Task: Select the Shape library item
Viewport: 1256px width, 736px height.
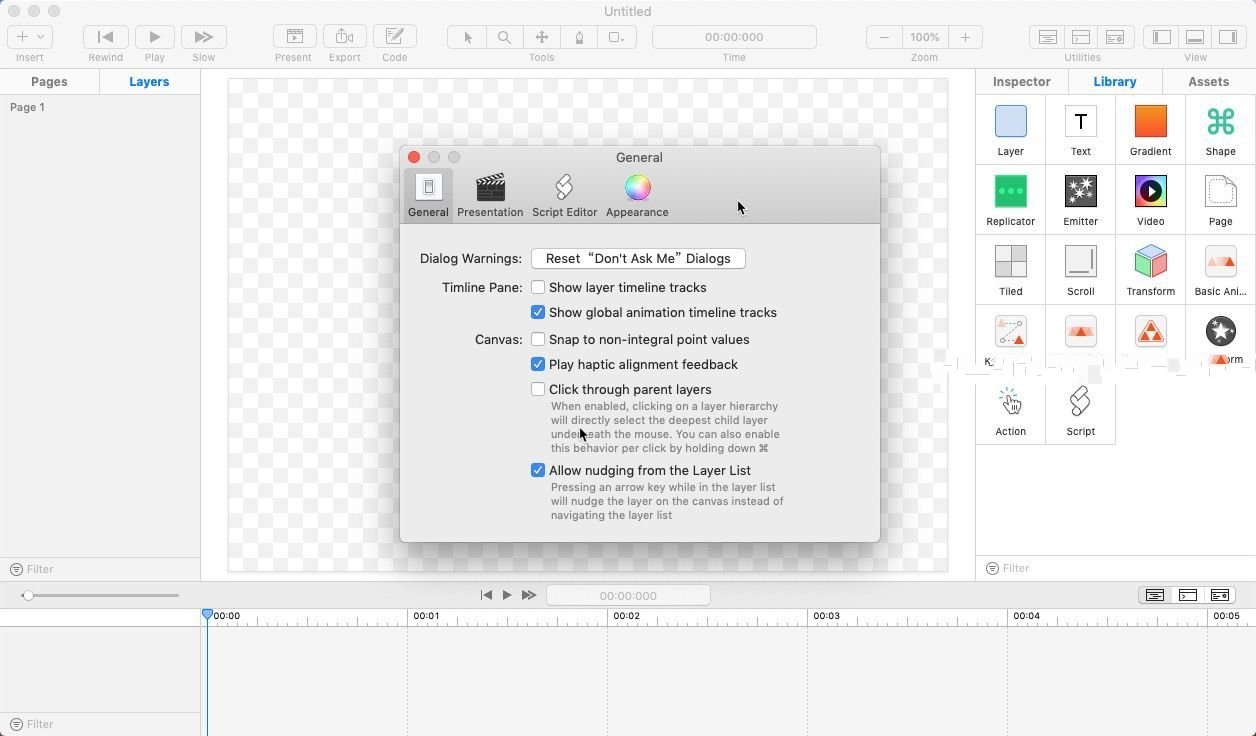Action: tap(1220, 130)
